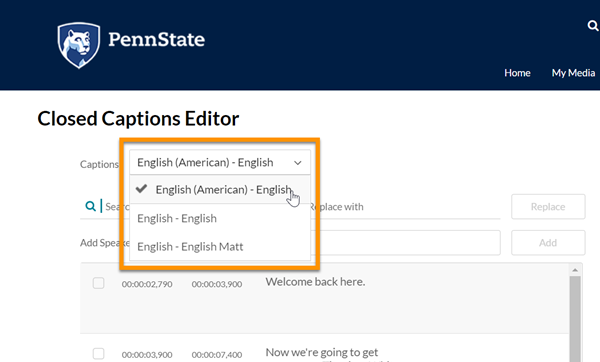Viewport: 600px width, 362px height.
Task: Click the teal search caption icon
Action: pyautogui.click(x=90, y=206)
